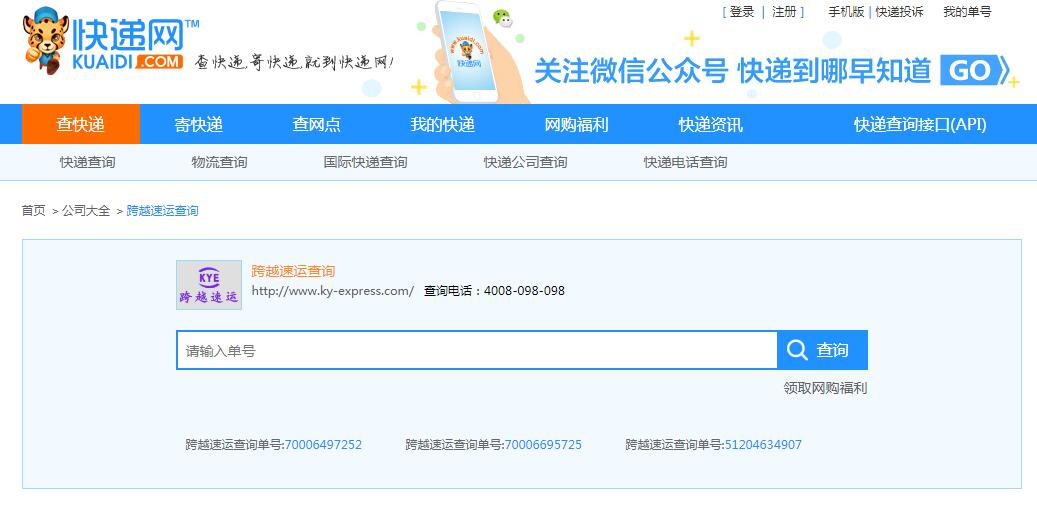This screenshot has height=507, width=1037.
Task: Open the 快递投诉 complaint link
Action: tap(899, 12)
